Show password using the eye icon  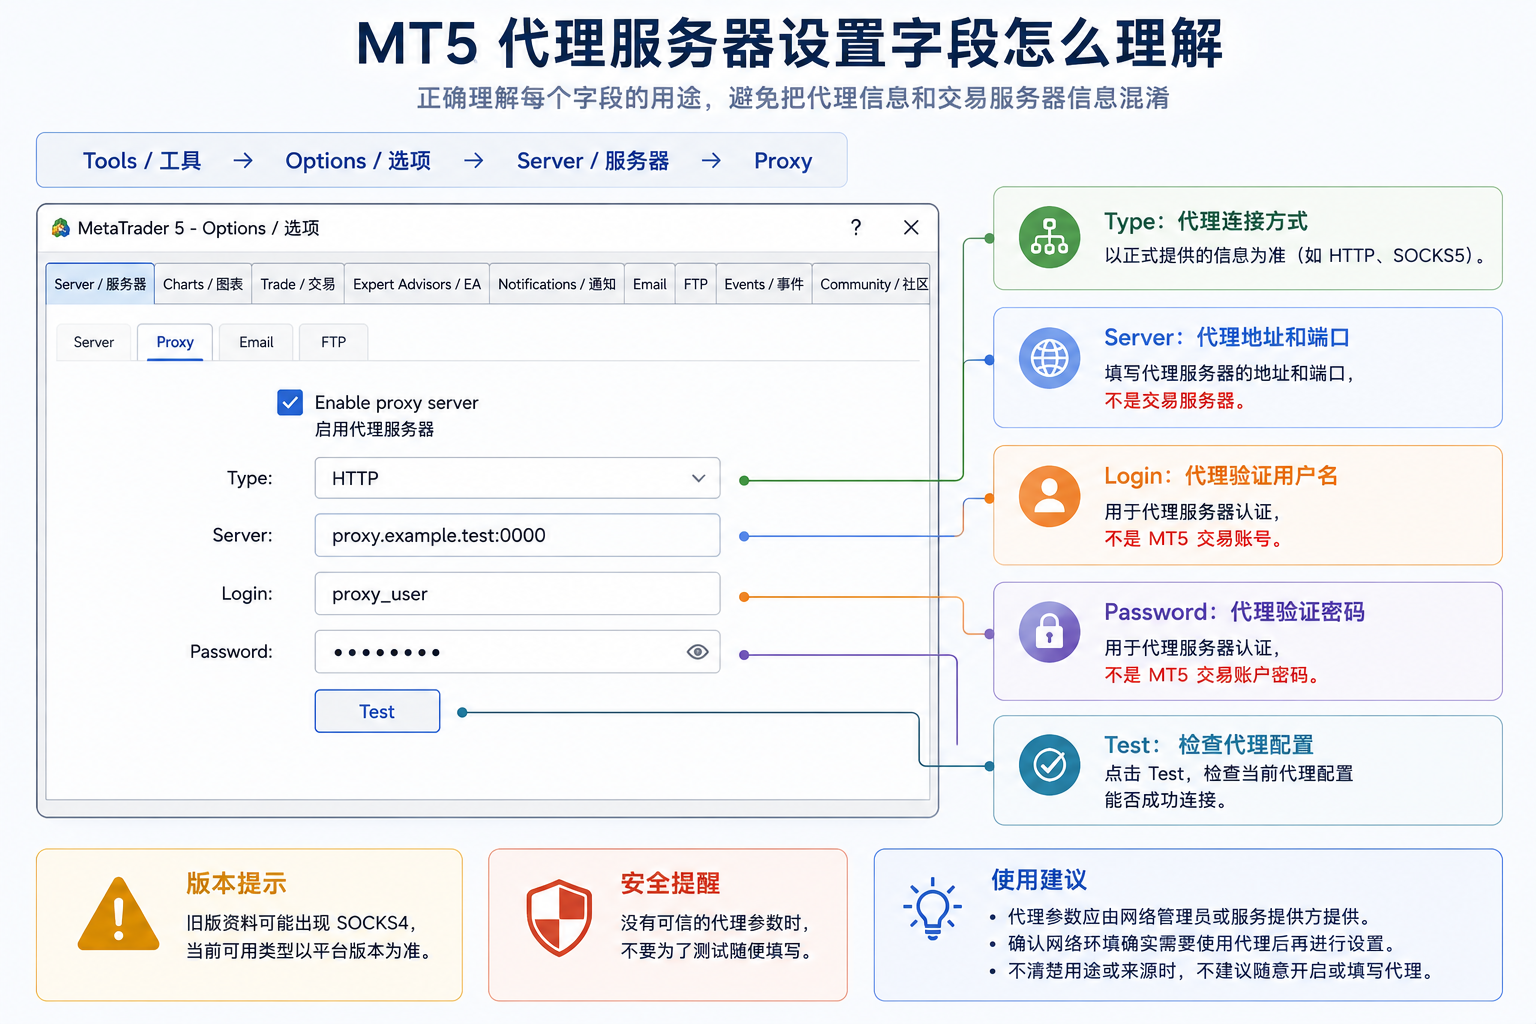(x=698, y=652)
